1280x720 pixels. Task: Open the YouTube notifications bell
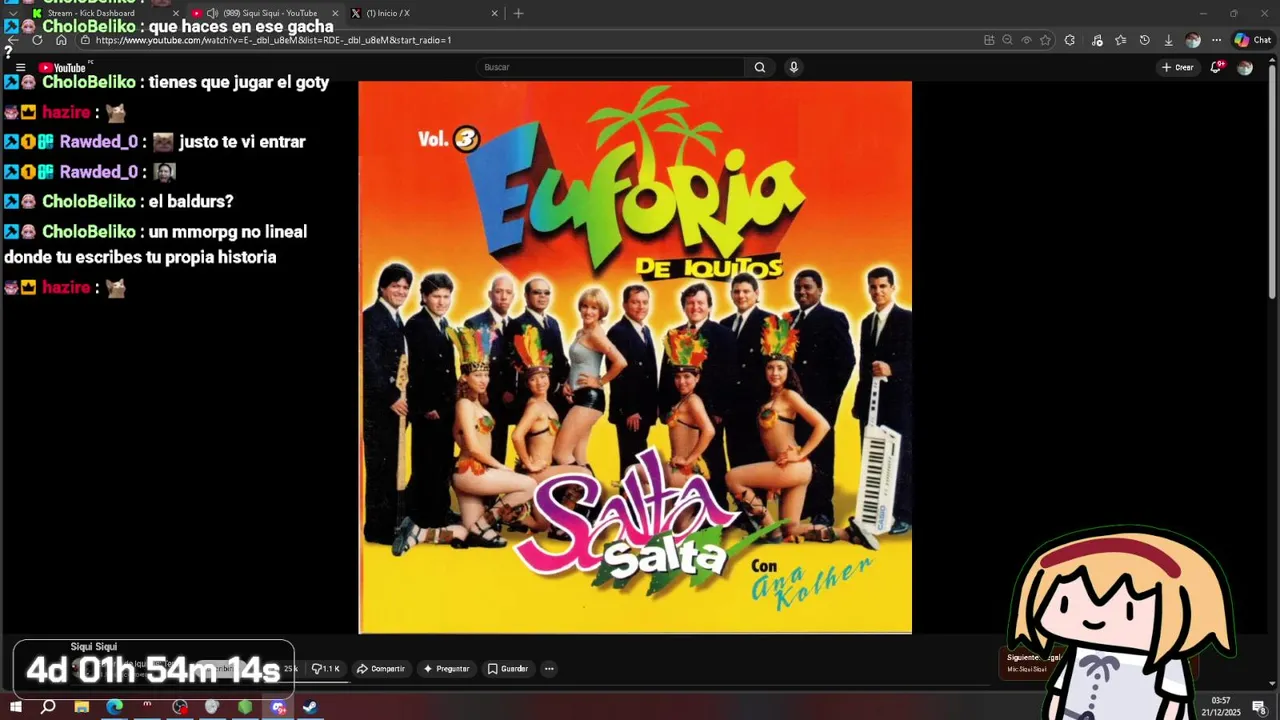point(1217,67)
